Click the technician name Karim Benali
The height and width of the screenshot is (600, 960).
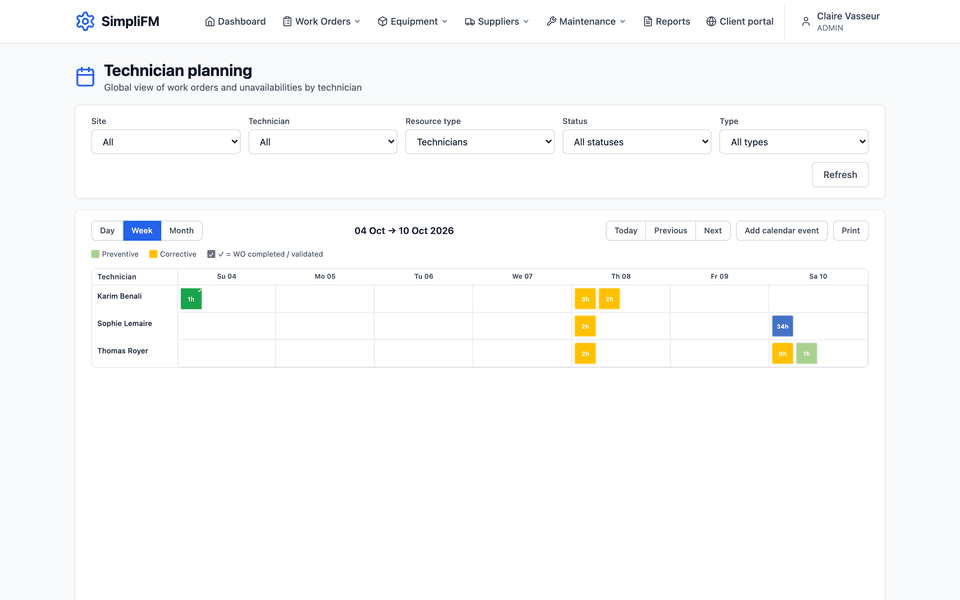[x=119, y=296]
